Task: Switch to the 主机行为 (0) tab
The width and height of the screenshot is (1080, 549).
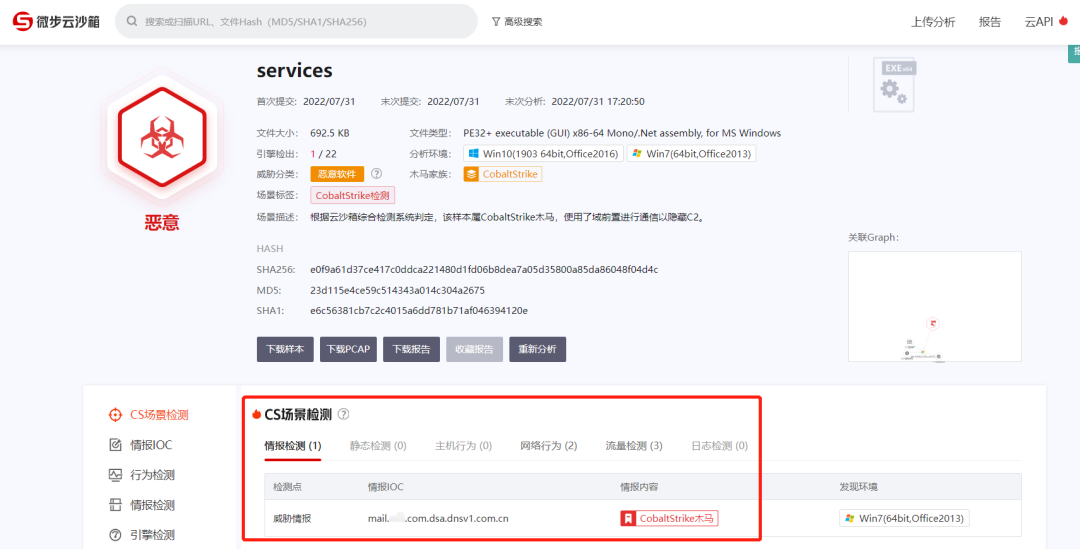Action: [464, 446]
